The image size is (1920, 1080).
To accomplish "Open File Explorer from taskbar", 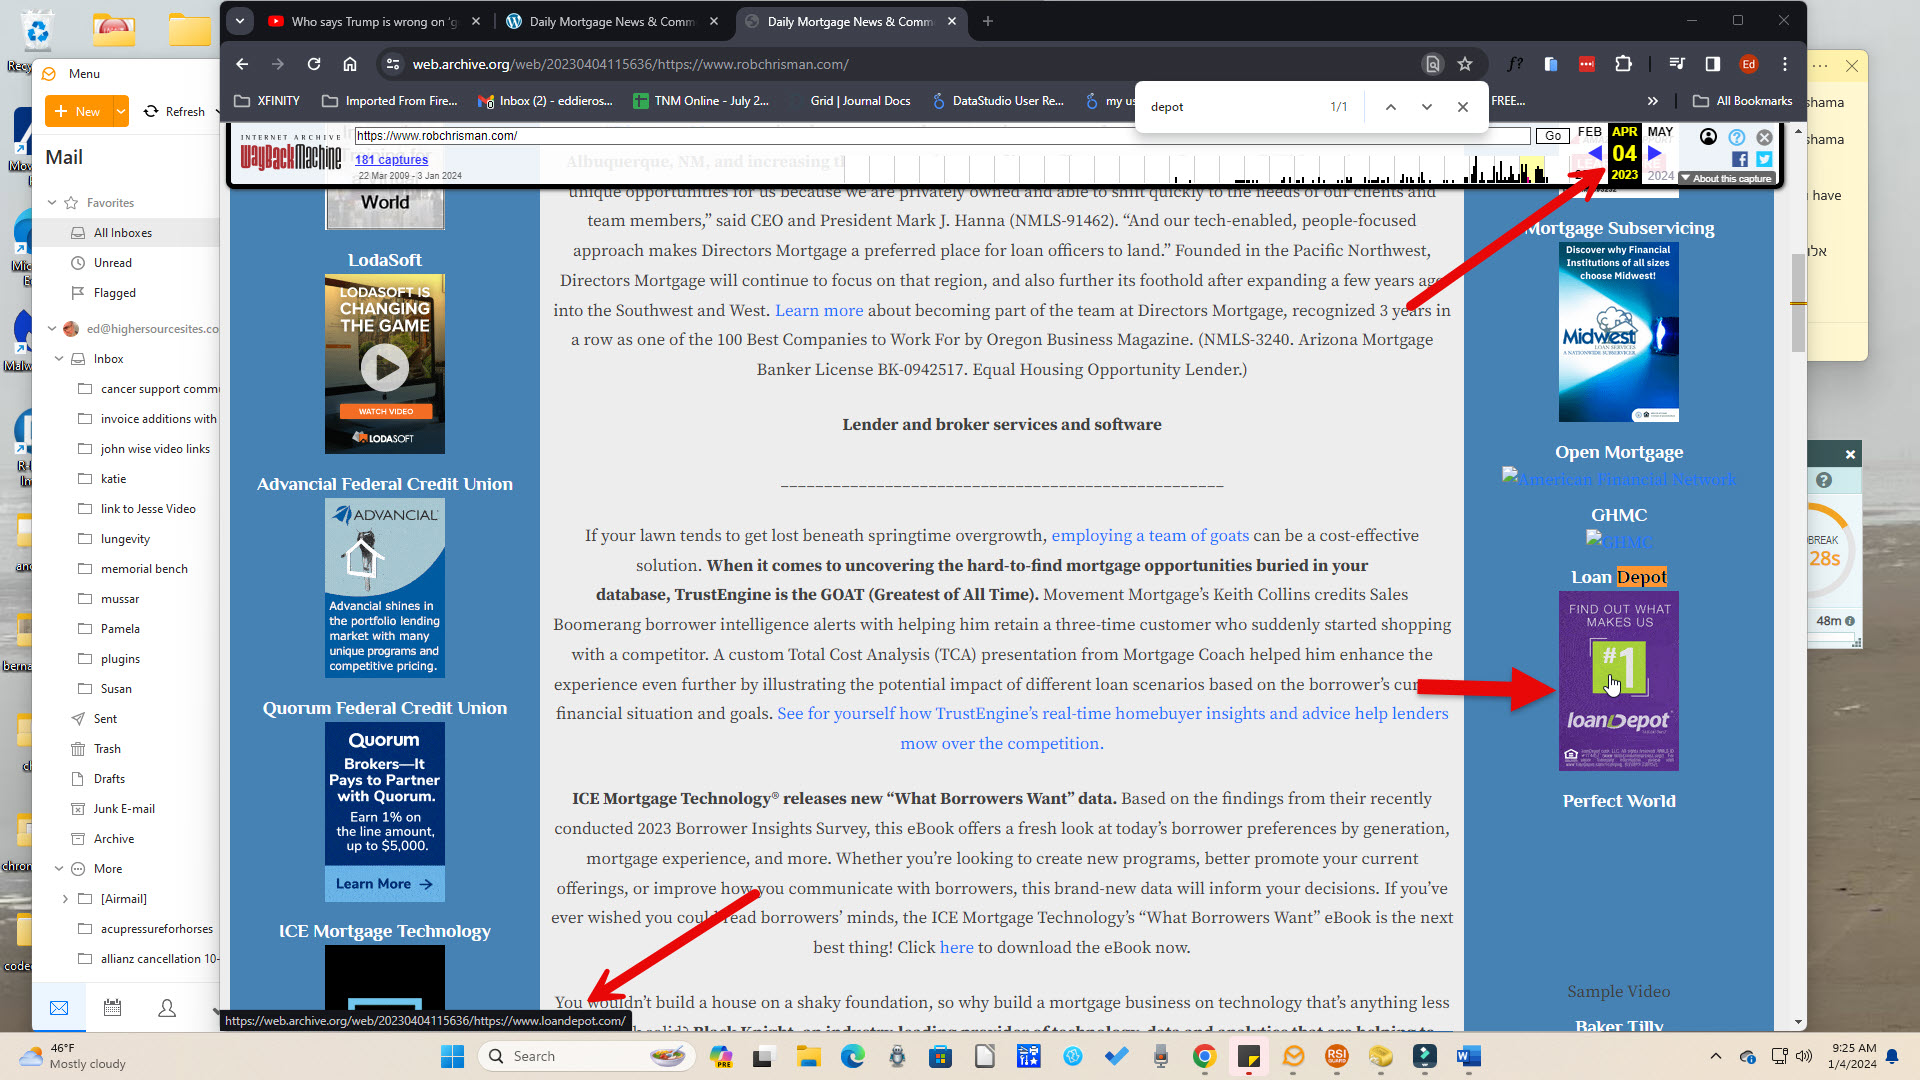I will tap(809, 1056).
